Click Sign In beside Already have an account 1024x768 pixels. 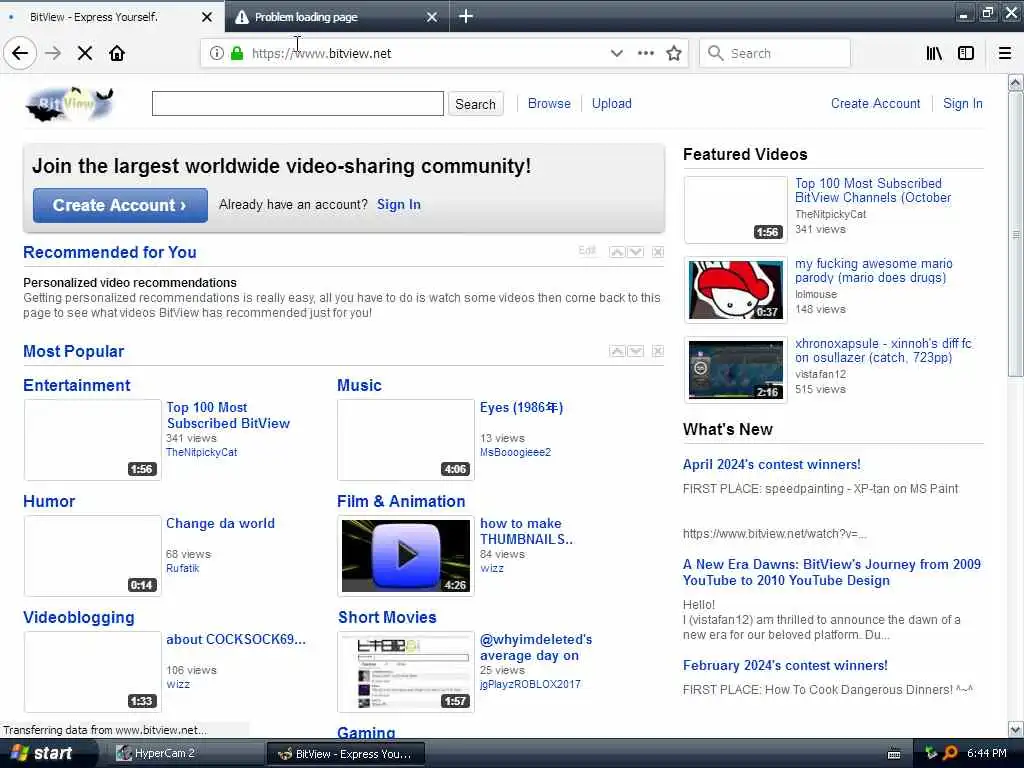point(398,204)
